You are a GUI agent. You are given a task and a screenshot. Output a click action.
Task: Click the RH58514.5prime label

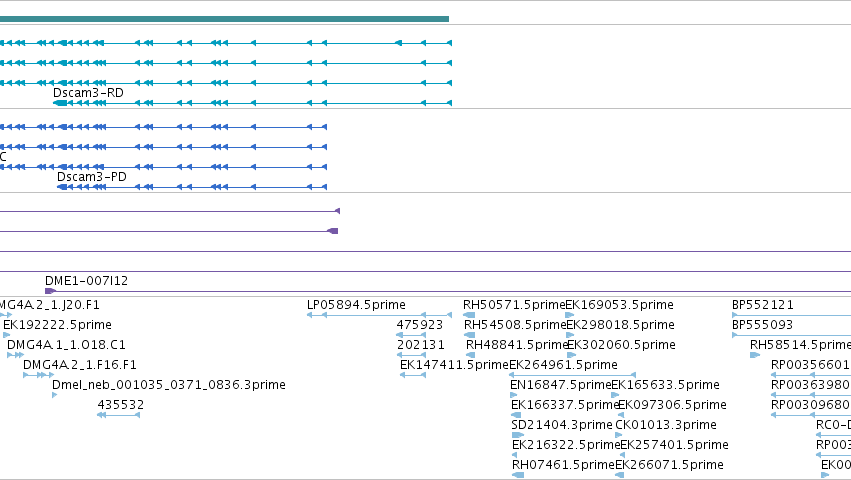coord(801,345)
